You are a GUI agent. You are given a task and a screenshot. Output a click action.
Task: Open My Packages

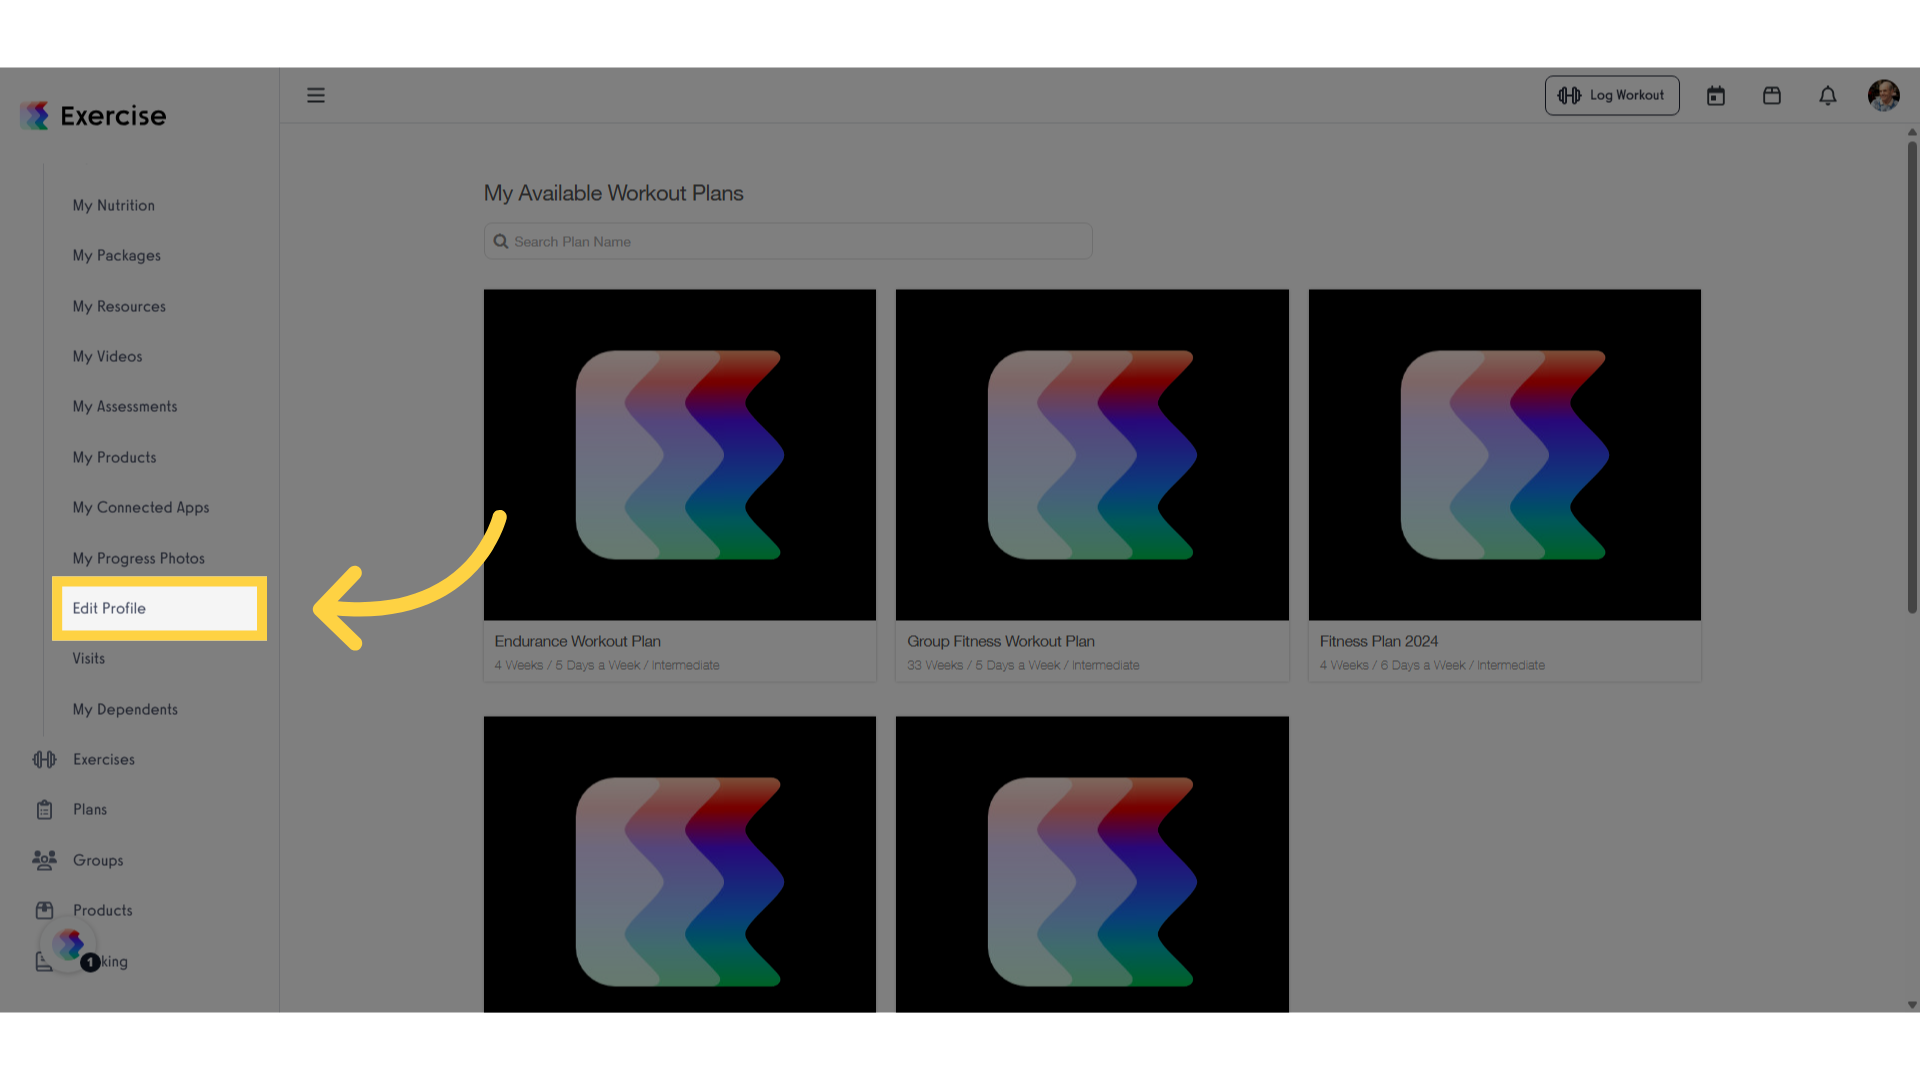coord(117,256)
